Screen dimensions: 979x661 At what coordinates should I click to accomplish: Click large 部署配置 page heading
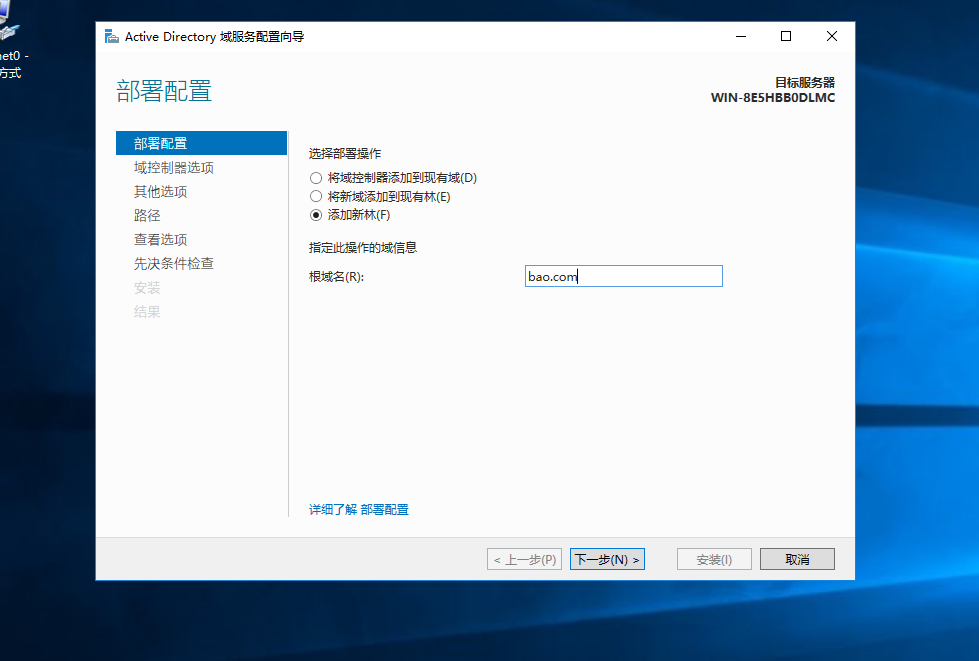click(164, 91)
